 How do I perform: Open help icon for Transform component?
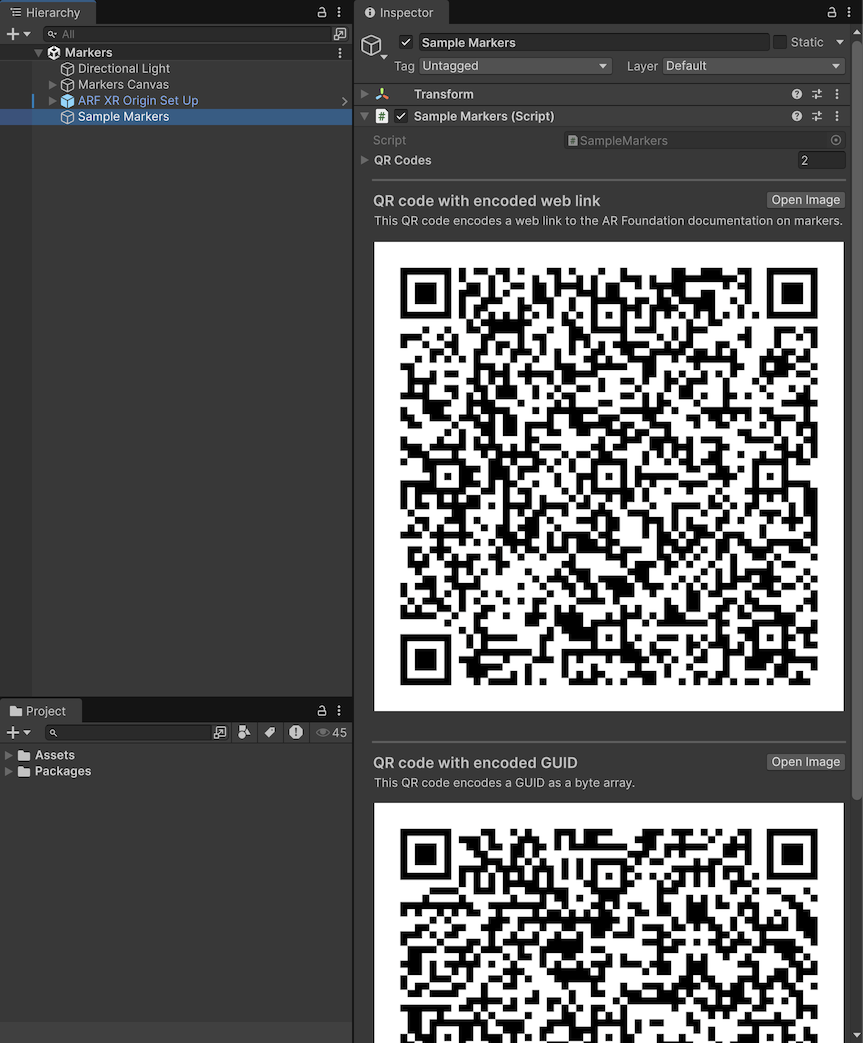[x=797, y=94]
